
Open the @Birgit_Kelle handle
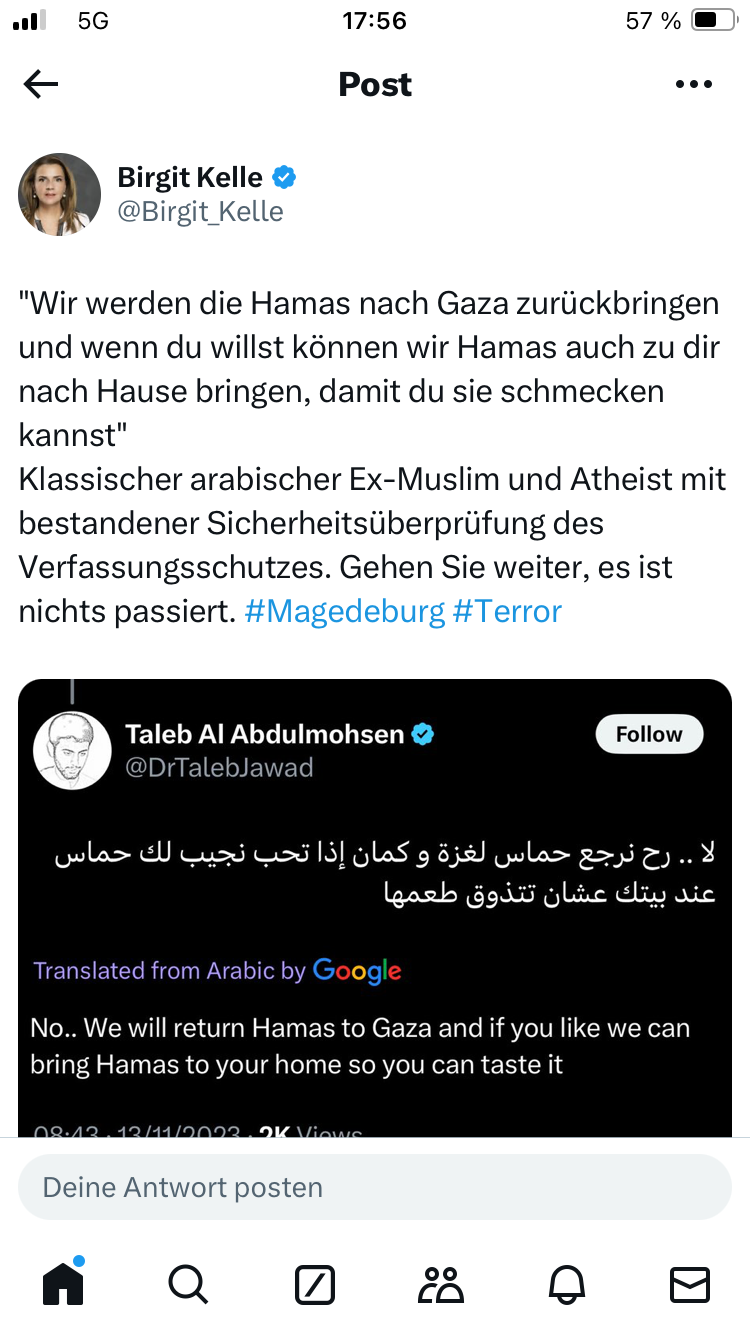tap(200, 212)
